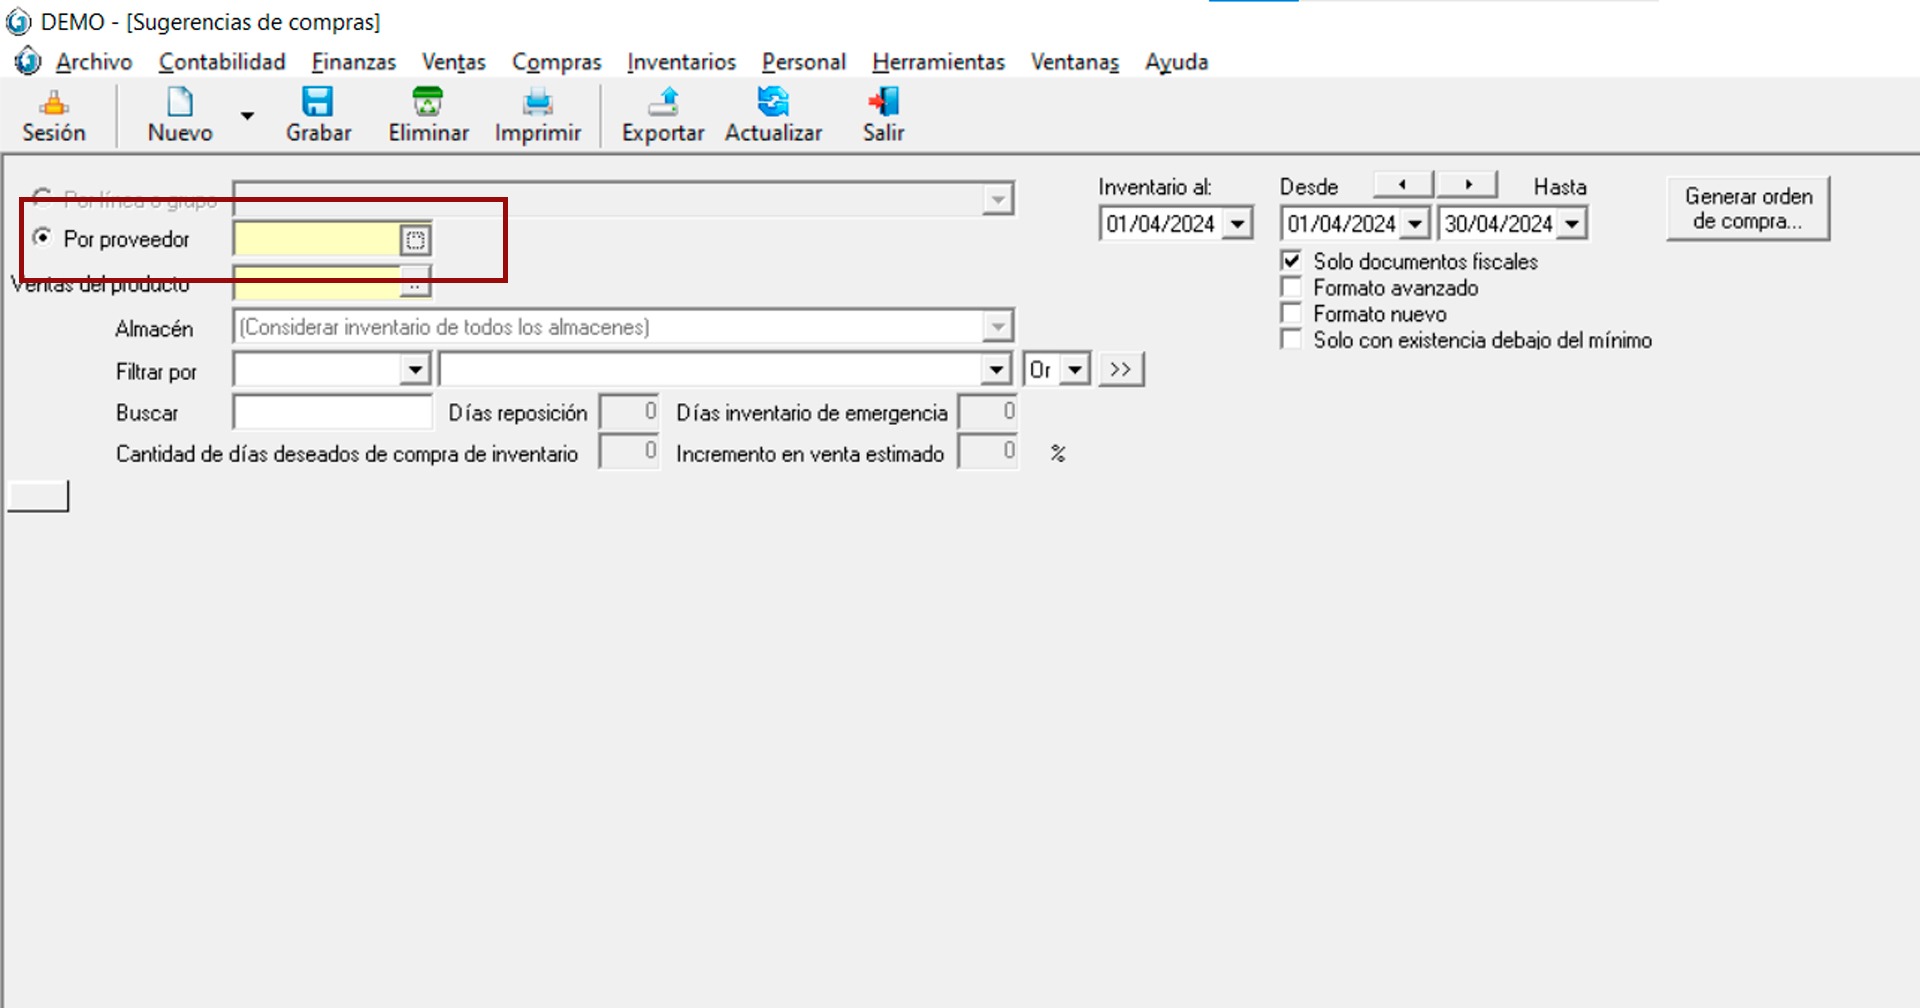The height and width of the screenshot is (1008, 1920).
Task: Open supplier lookup next to Por proveedor
Action: (x=415, y=240)
